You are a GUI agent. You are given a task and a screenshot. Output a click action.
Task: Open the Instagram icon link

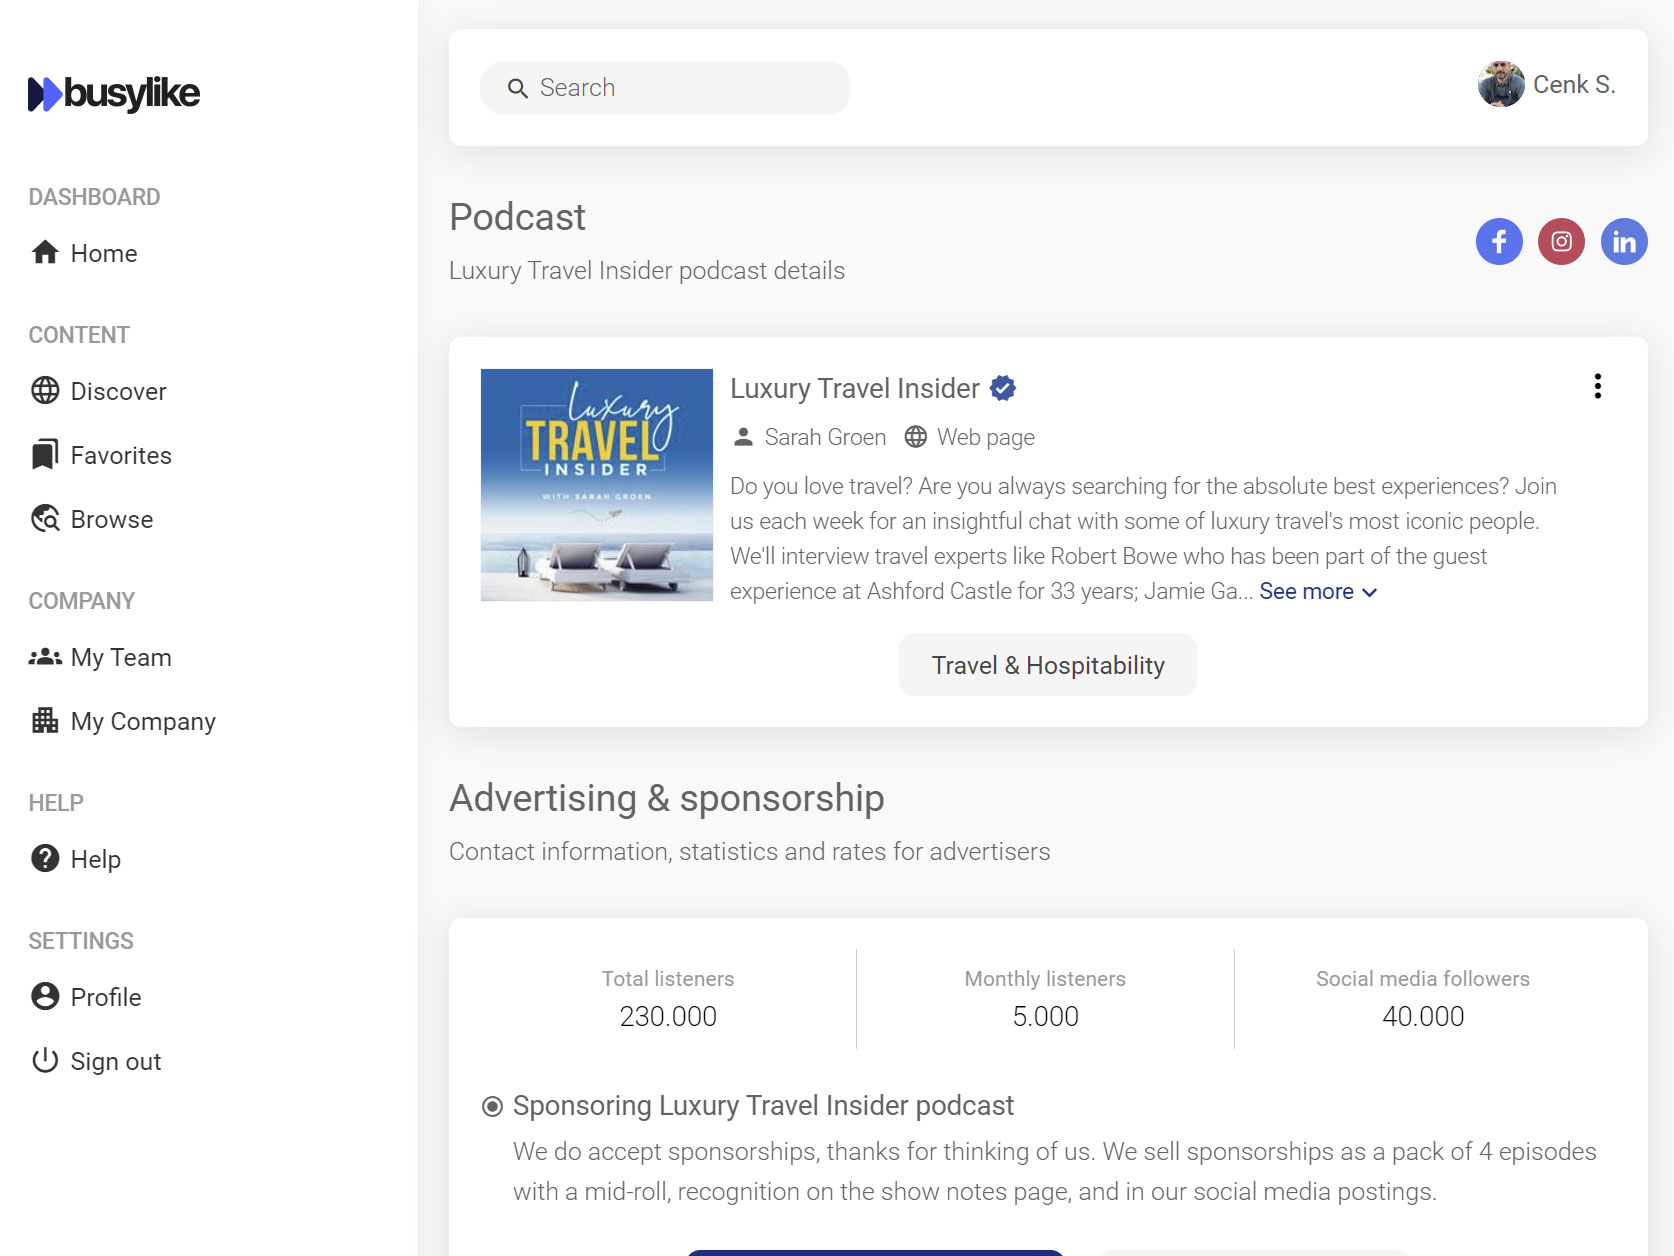pyautogui.click(x=1561, y=242)
